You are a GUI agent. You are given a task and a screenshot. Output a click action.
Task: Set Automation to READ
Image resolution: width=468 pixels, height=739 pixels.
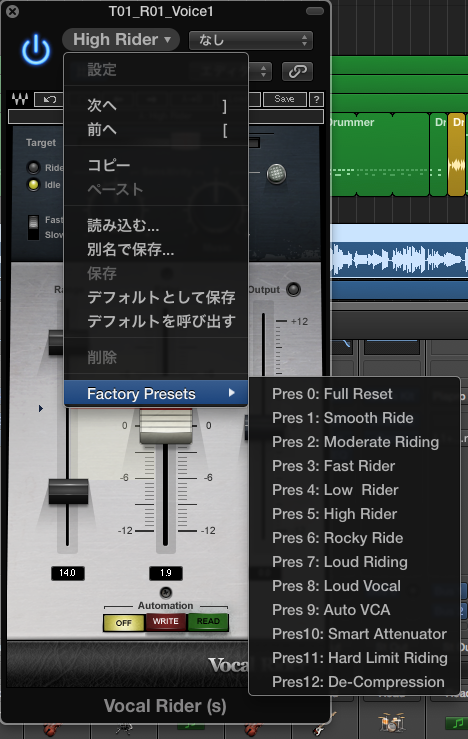point(208,622)
